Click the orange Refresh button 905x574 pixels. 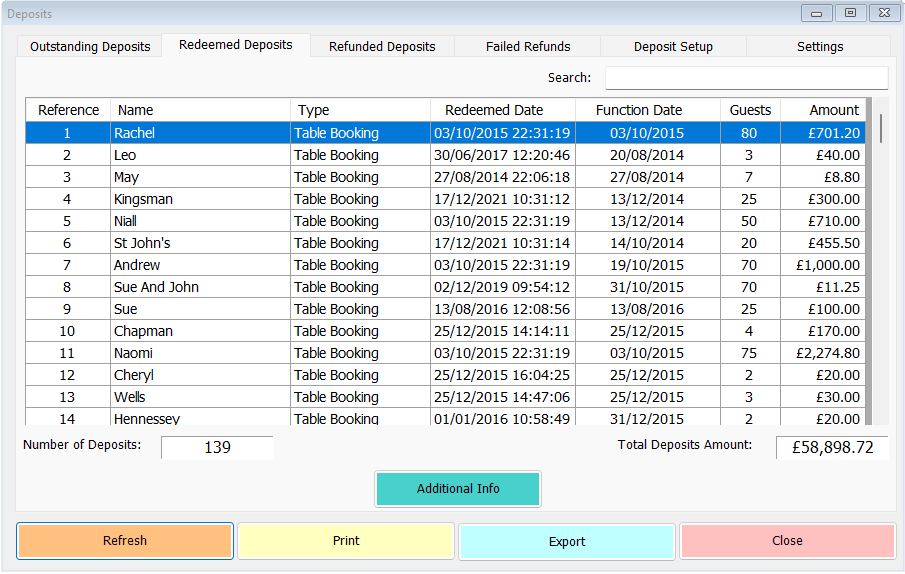(125, 541)
